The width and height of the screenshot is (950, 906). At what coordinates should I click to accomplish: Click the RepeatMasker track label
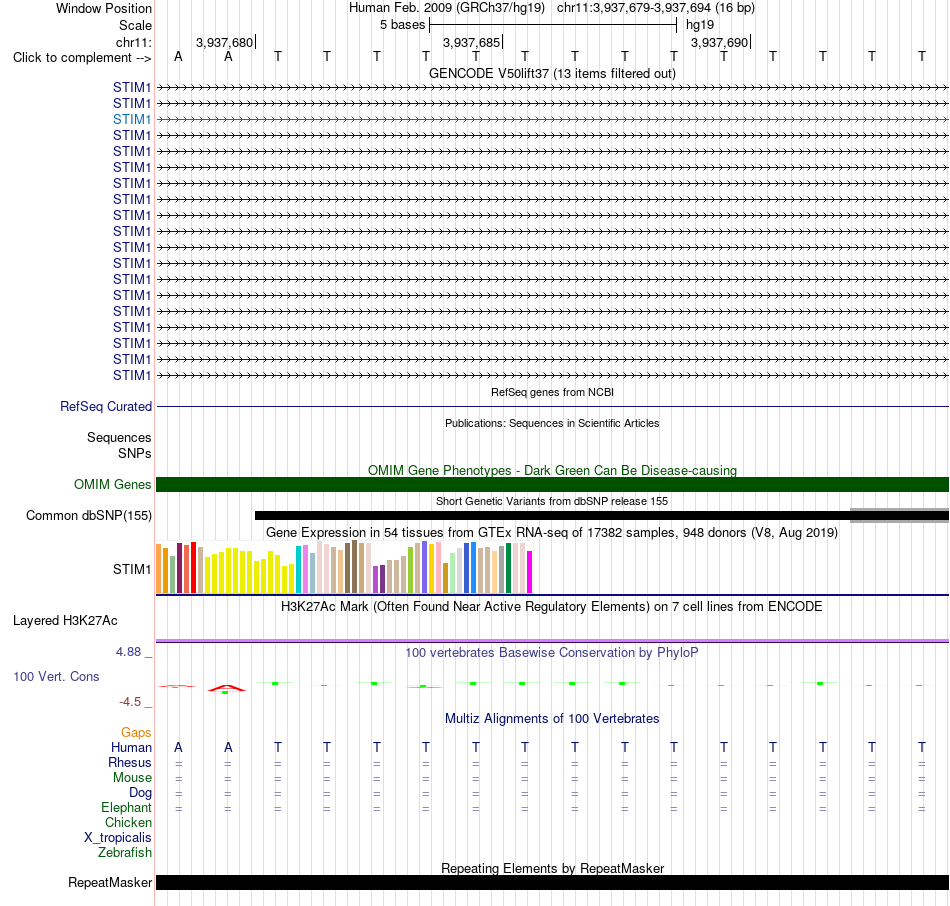[110, 882]
